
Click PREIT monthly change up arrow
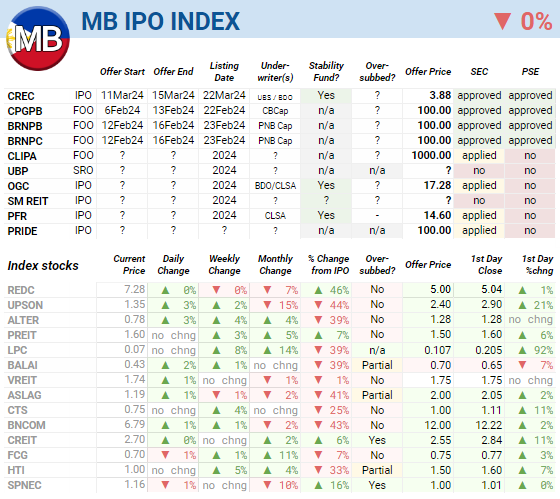click(267, 335)
